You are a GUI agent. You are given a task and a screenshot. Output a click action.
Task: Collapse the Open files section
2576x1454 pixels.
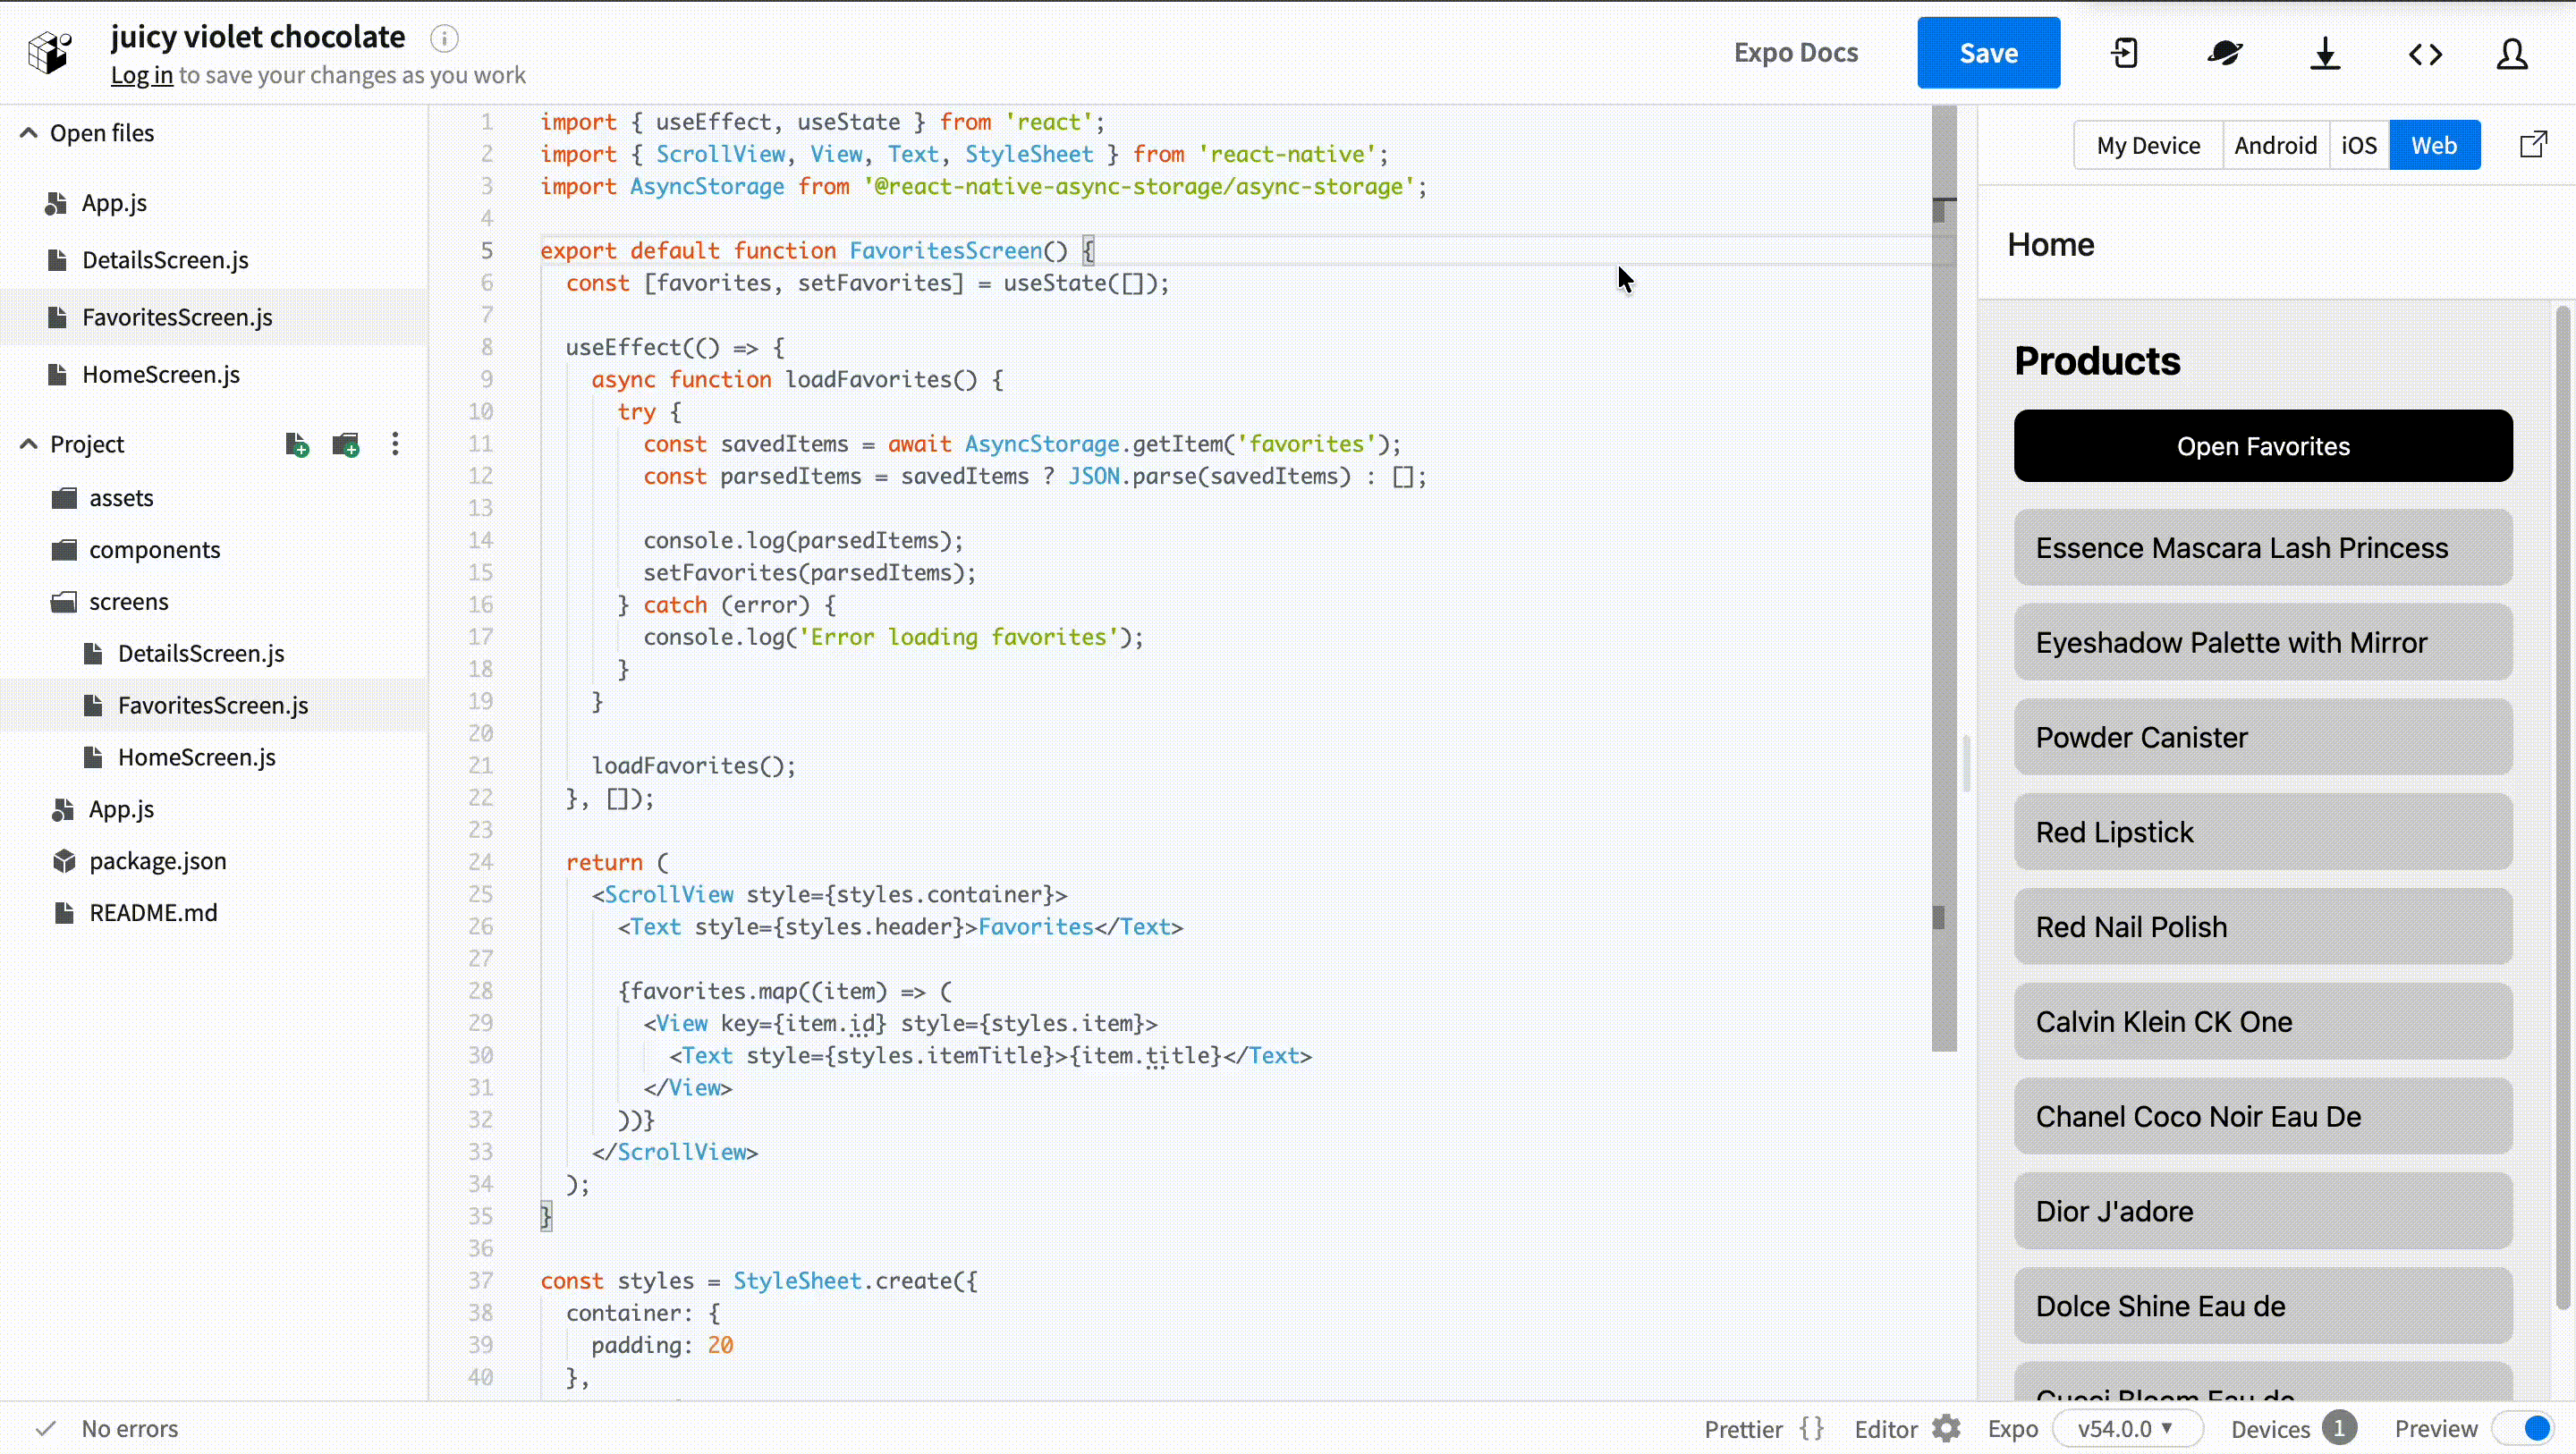pos(29,133)
